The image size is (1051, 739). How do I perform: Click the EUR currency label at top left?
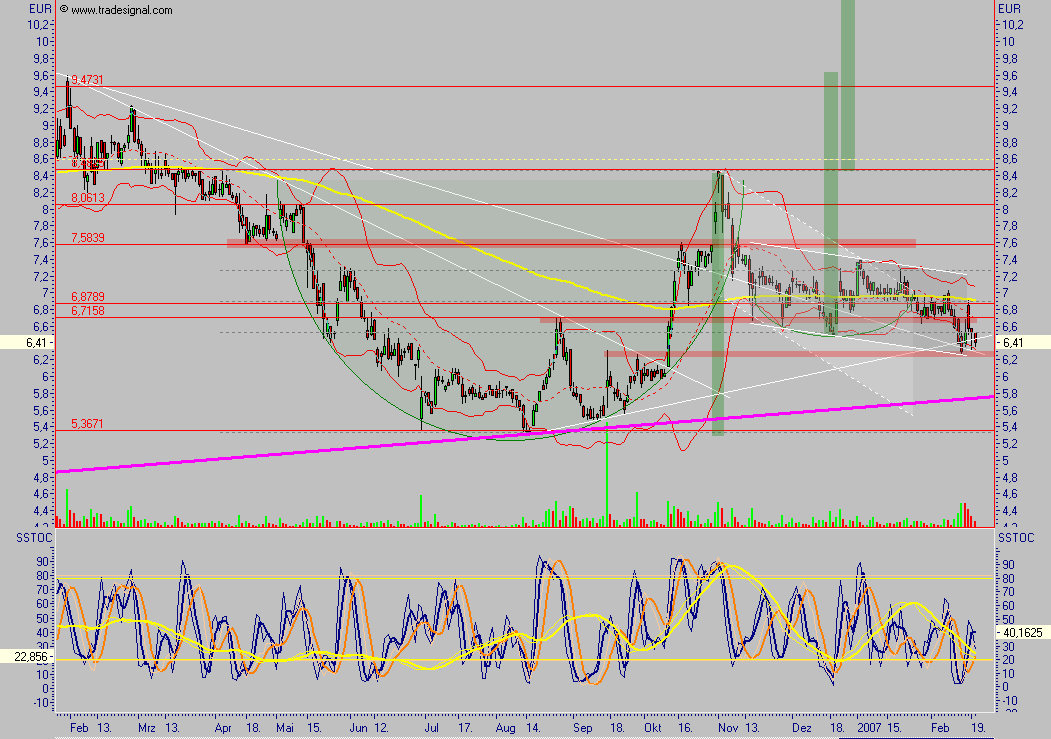[x=39, y=8]
